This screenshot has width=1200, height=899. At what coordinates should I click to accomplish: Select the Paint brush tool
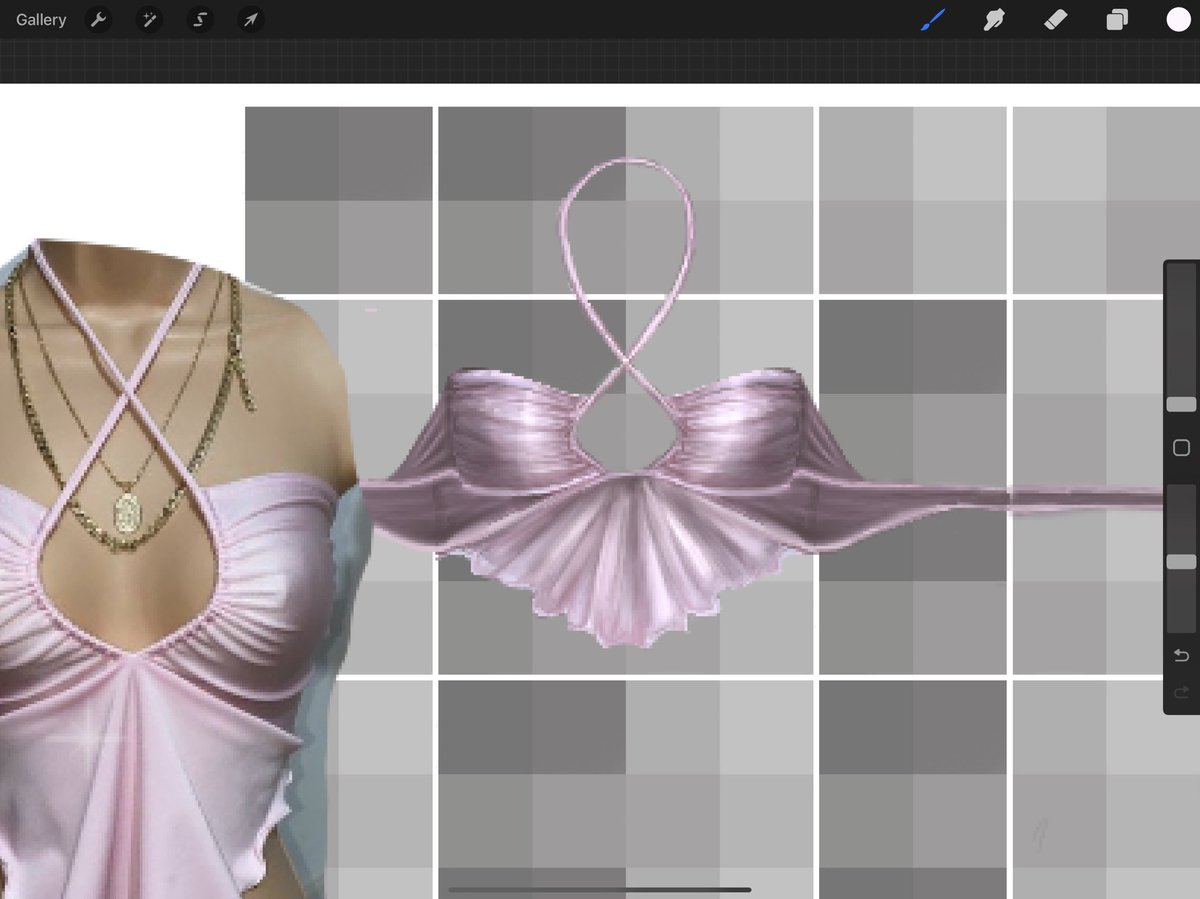click(x=932, y=20)
